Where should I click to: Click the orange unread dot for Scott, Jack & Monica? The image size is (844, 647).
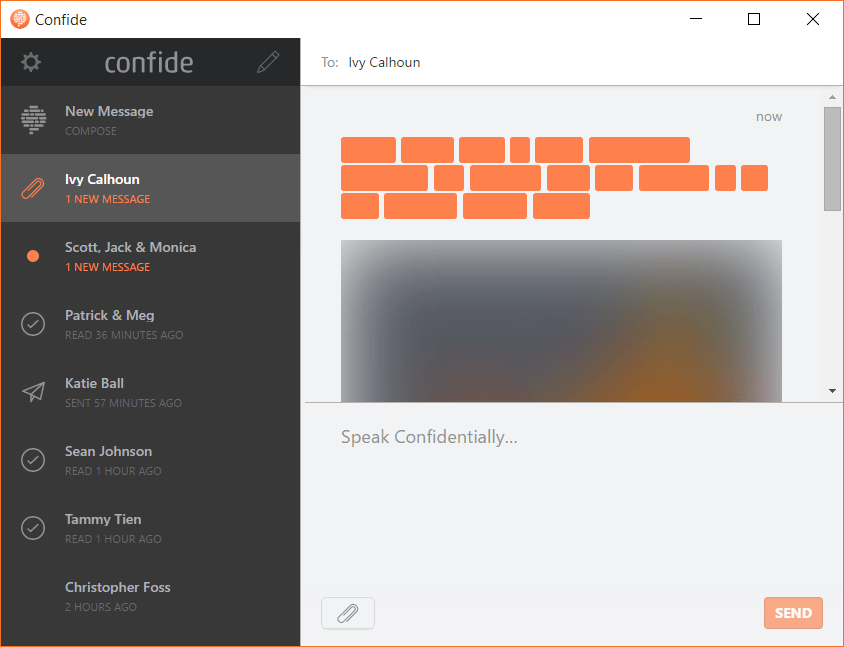coord(33,256)
